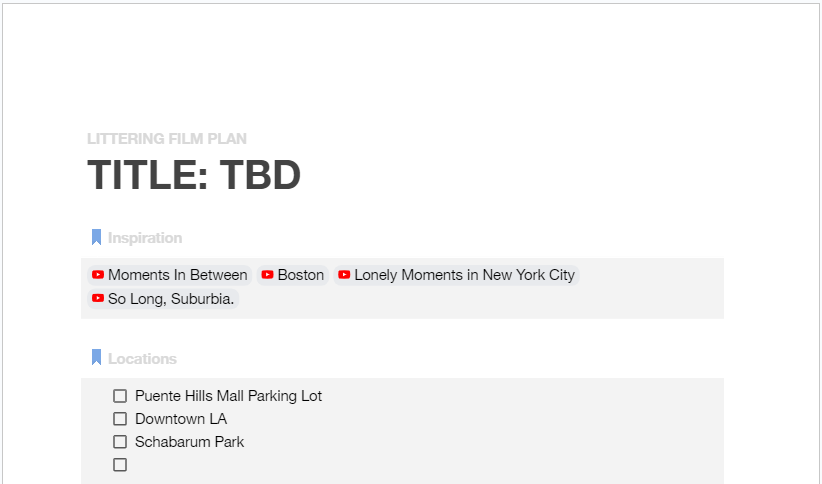
Task: Toggle the Schabarum Park checkbox
Action: (120, 442)
